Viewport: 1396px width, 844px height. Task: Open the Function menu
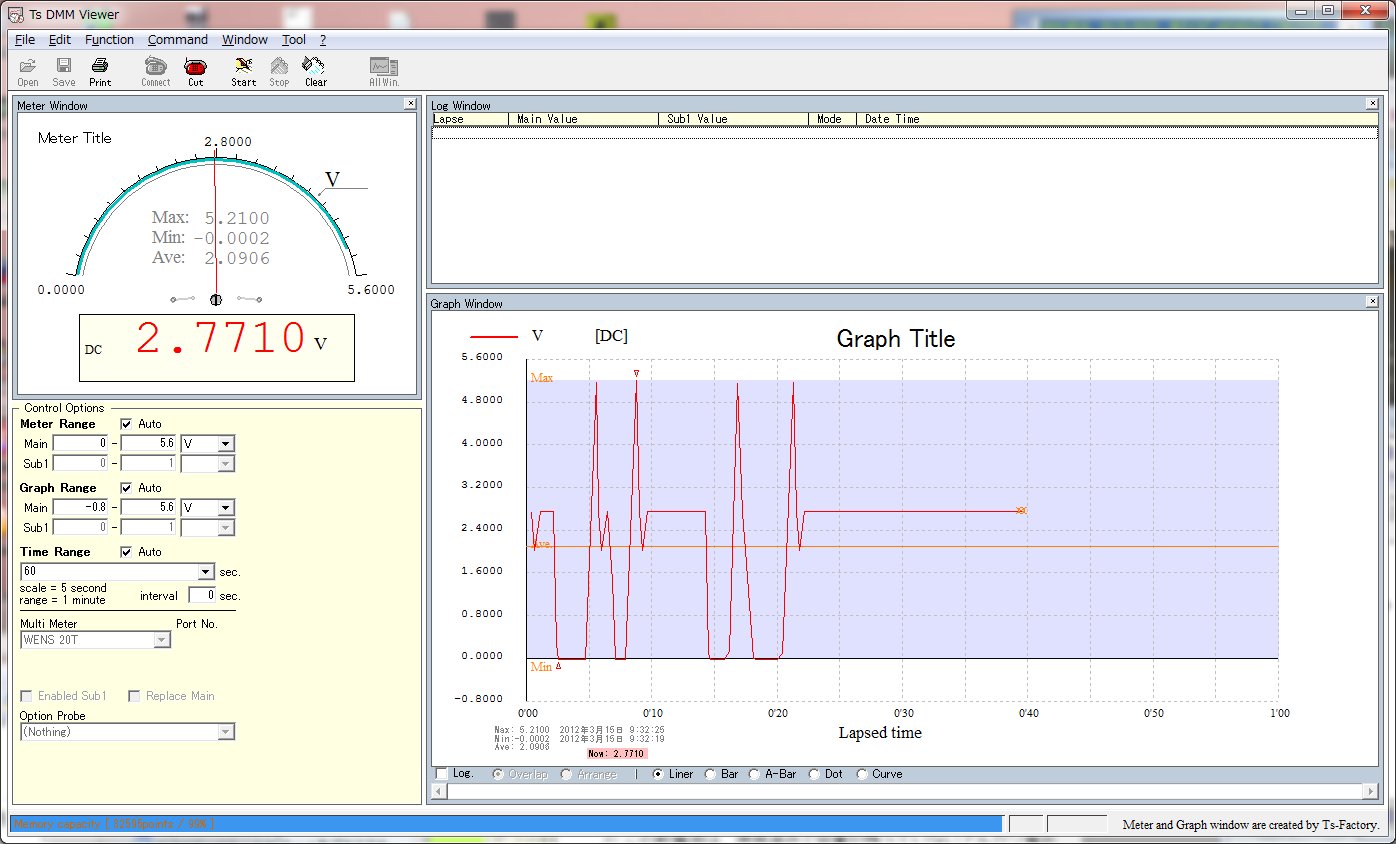[109, 40]
